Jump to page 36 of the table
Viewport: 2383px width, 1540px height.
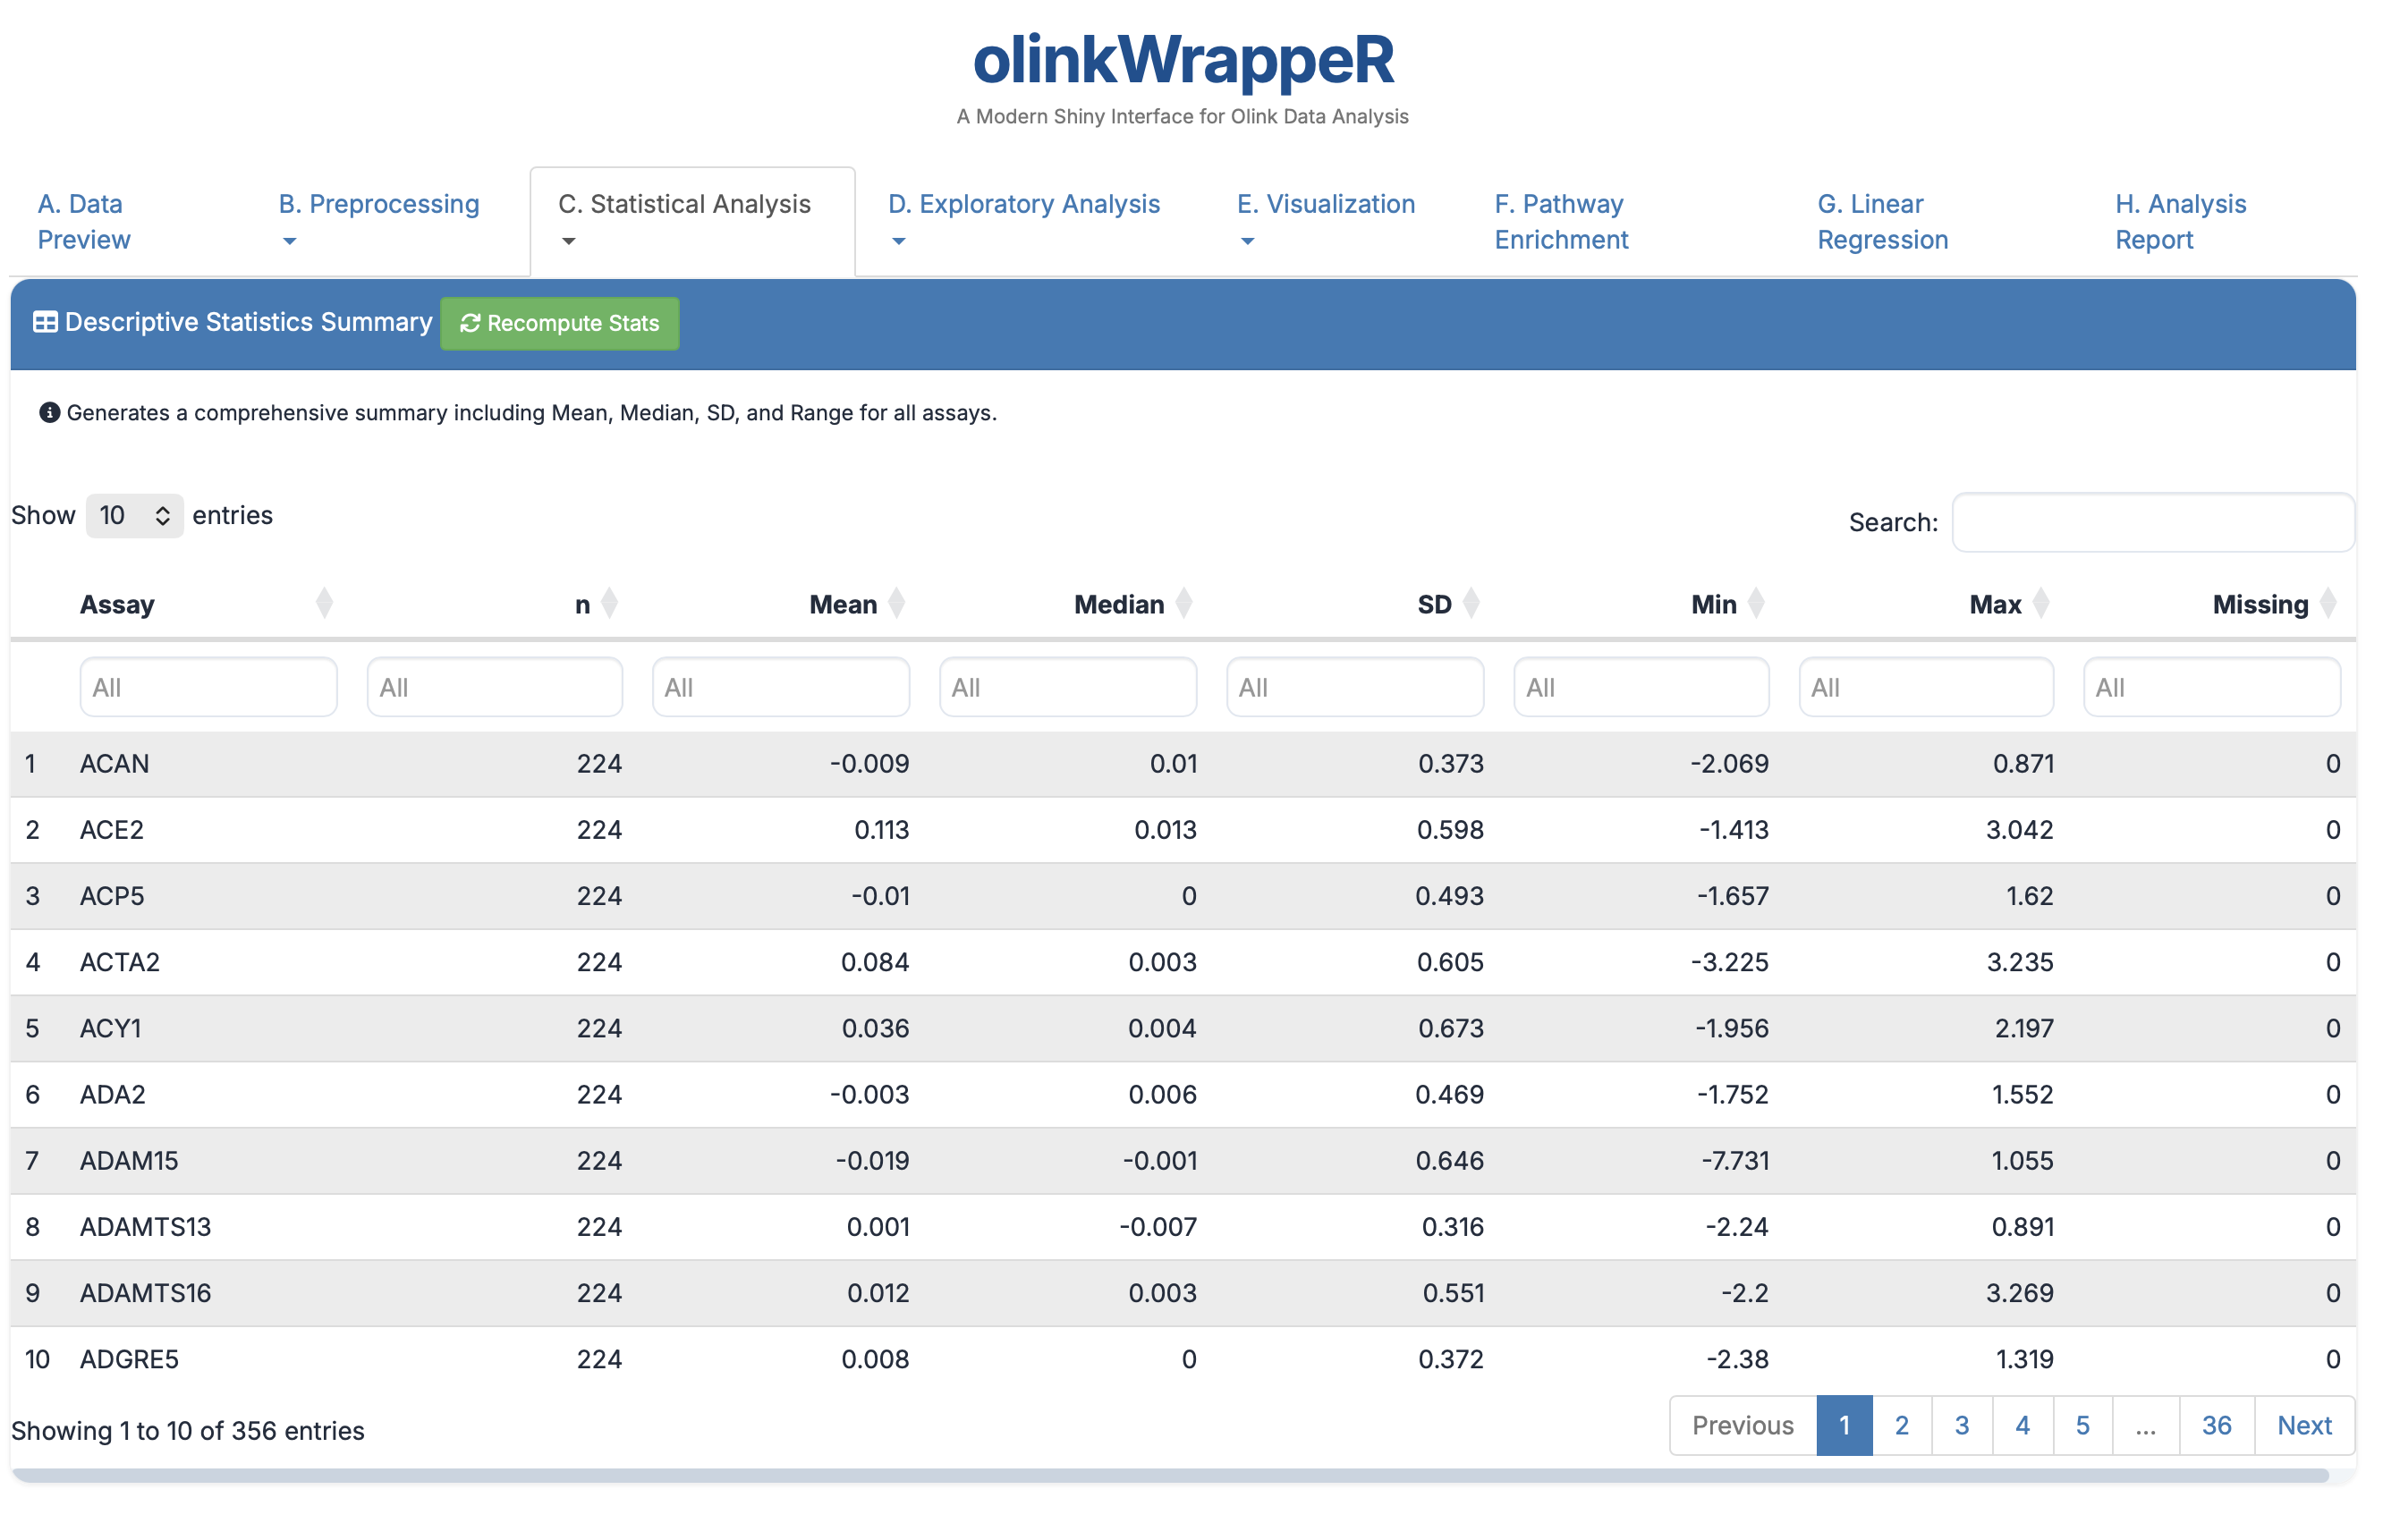point(2215,1425)
